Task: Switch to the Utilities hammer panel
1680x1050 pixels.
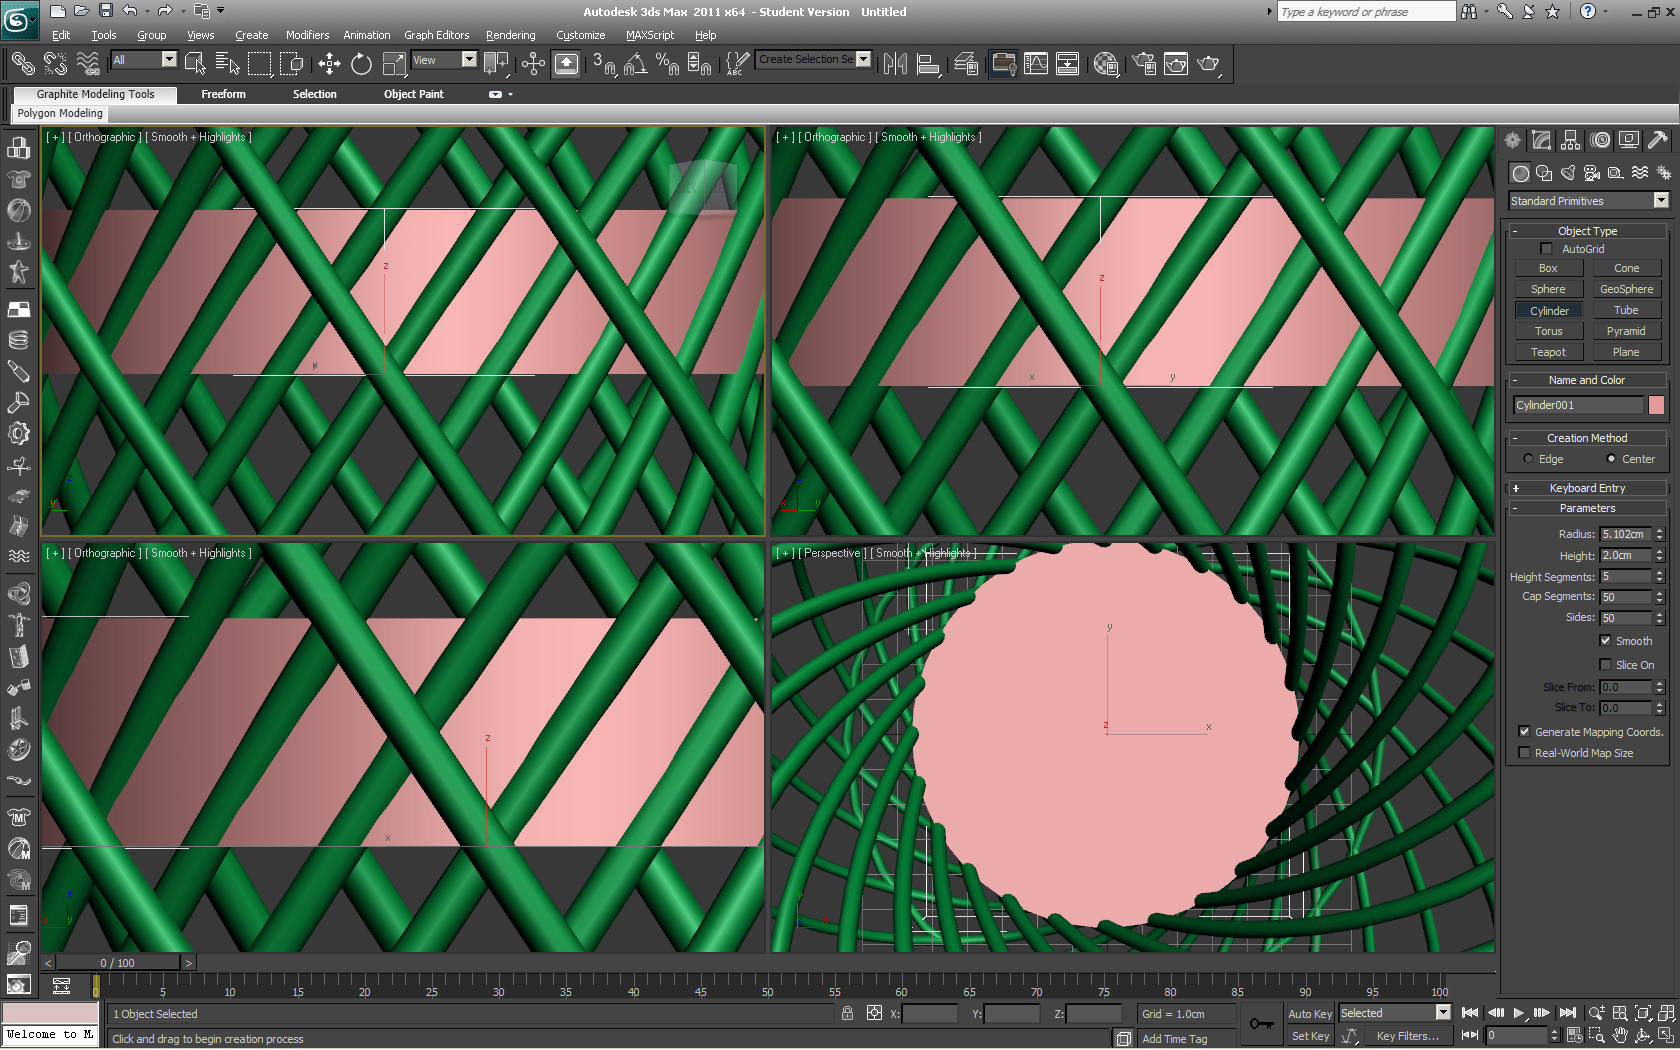Action: (1658, 141)
